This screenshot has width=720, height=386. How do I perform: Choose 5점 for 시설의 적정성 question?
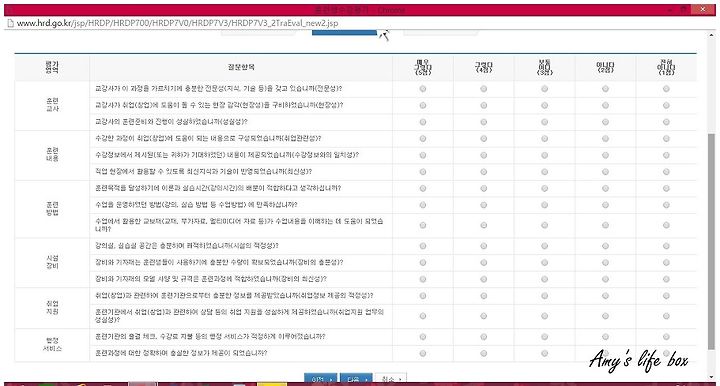tap(422, 246)
